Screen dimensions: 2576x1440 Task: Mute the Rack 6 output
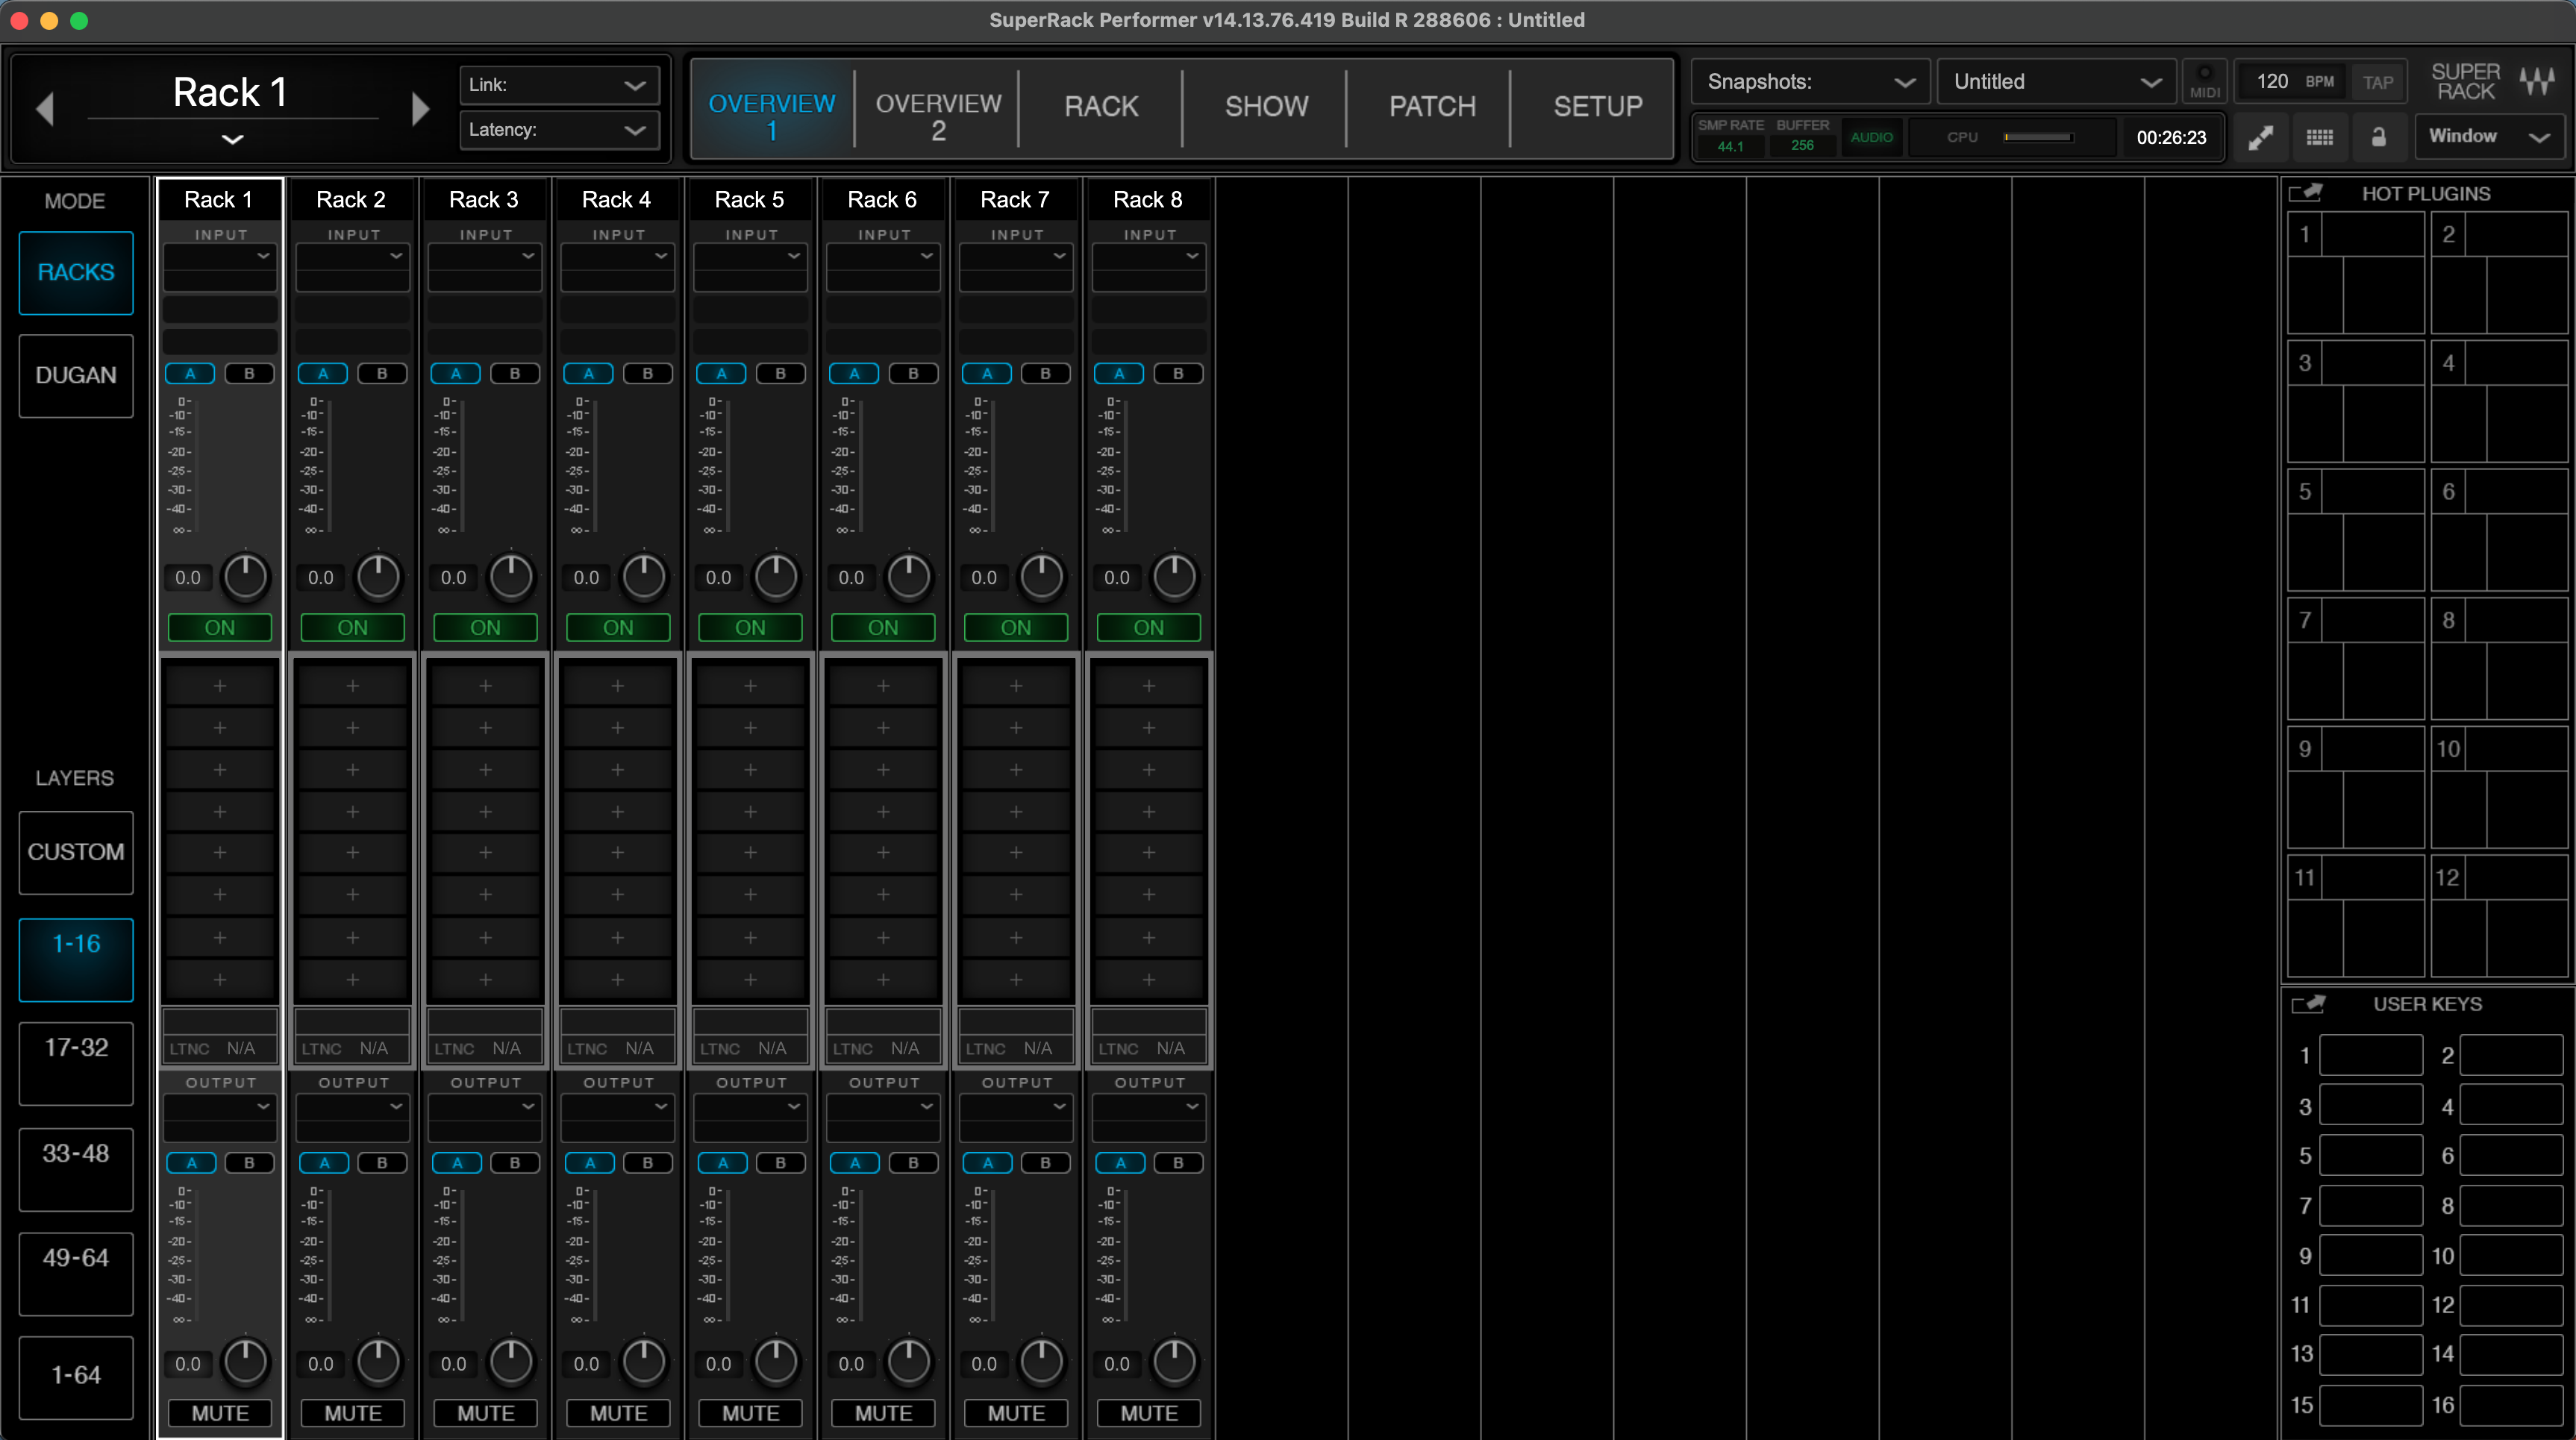click(x=884, y=1413)
